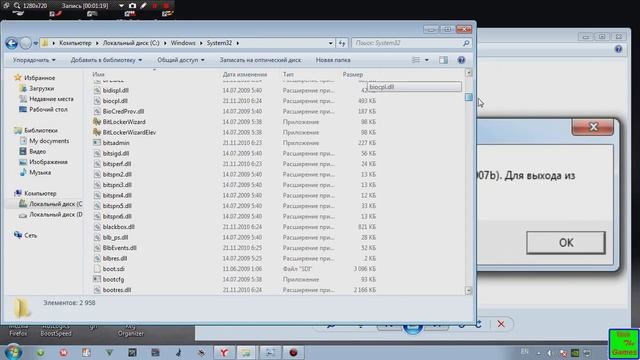Sort by the Размер column header
Screen dimensions: 640x360
pyautogui.click(x=353, y=74)
